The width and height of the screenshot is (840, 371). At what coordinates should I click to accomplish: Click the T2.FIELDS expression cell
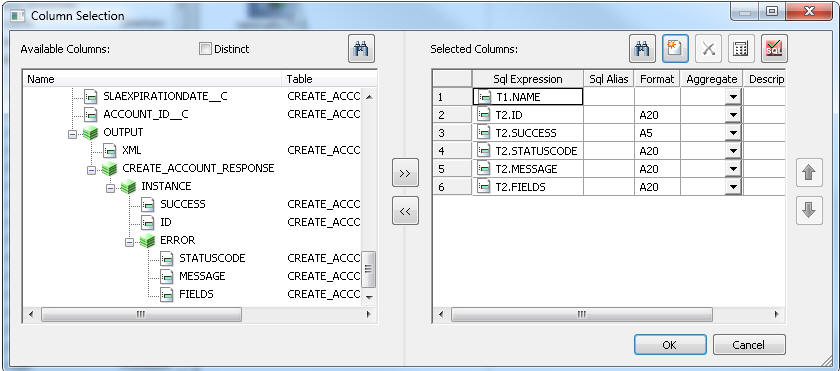[528, 187]
